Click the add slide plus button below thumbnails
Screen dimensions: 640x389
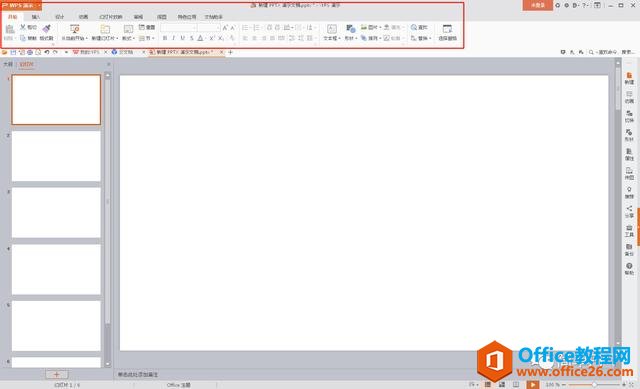(x=57, y=374)
